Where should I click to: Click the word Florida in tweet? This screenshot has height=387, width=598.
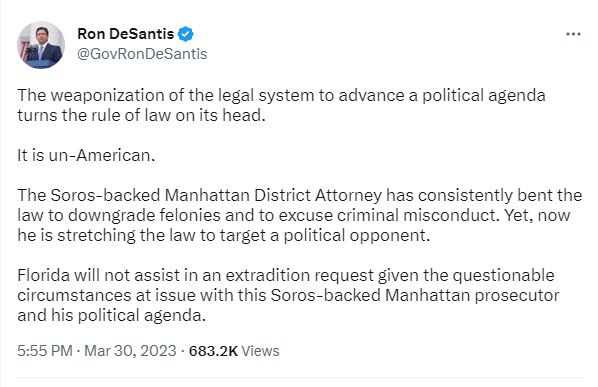[43, 275]
